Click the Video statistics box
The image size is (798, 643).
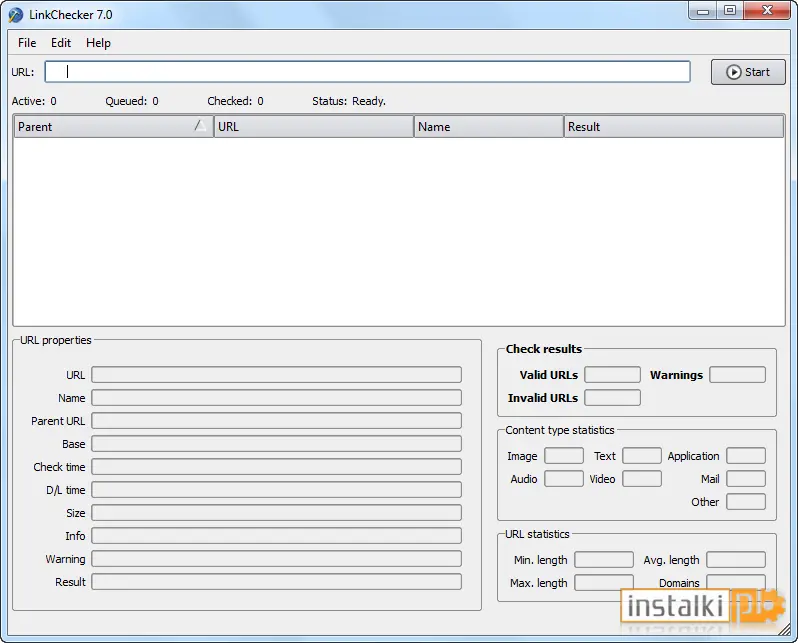(x=642, y=479)
